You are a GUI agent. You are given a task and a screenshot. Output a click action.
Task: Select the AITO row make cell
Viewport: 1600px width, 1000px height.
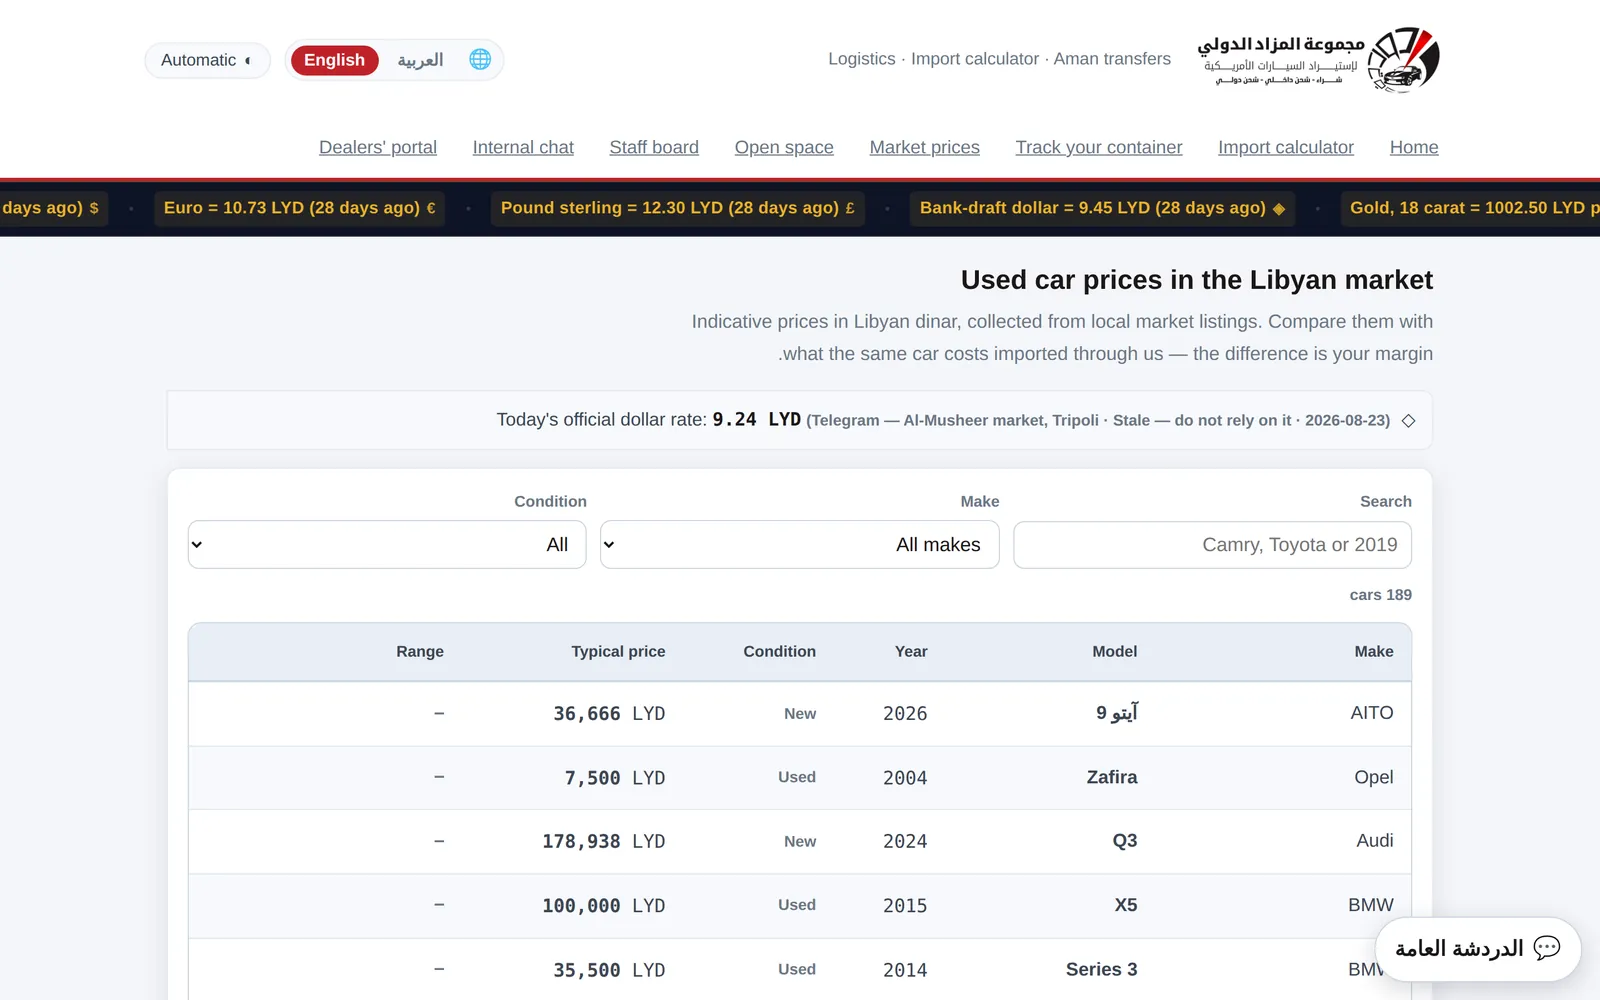click(x=1372, y=713)
